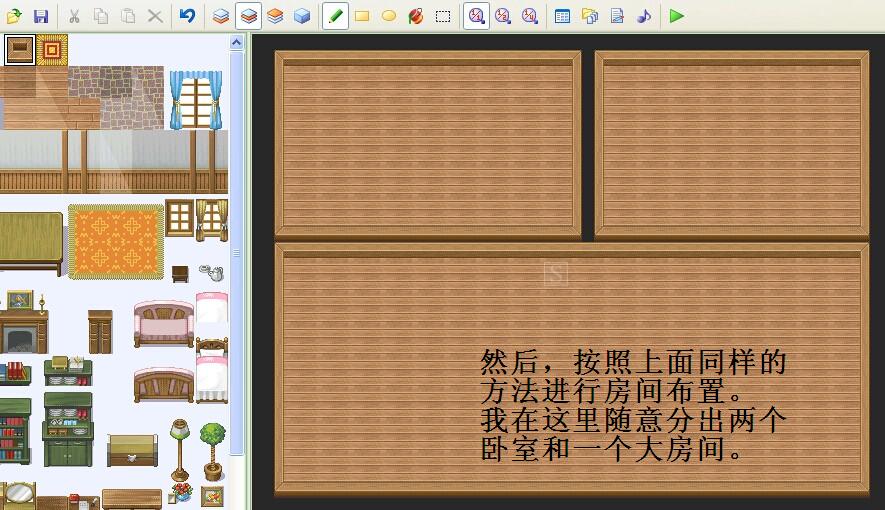
Task: Set map zoom to 1:4
Action: [x=529, y=16]
